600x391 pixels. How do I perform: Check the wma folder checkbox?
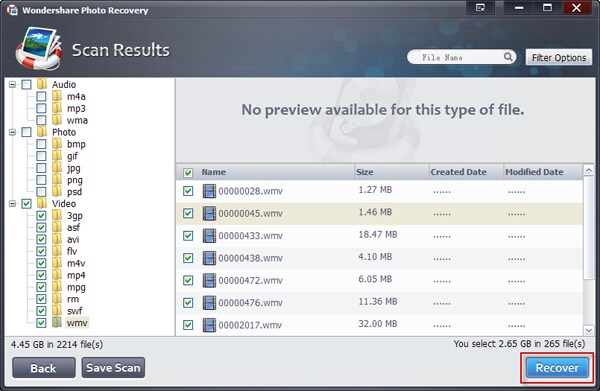pos(41,120)
